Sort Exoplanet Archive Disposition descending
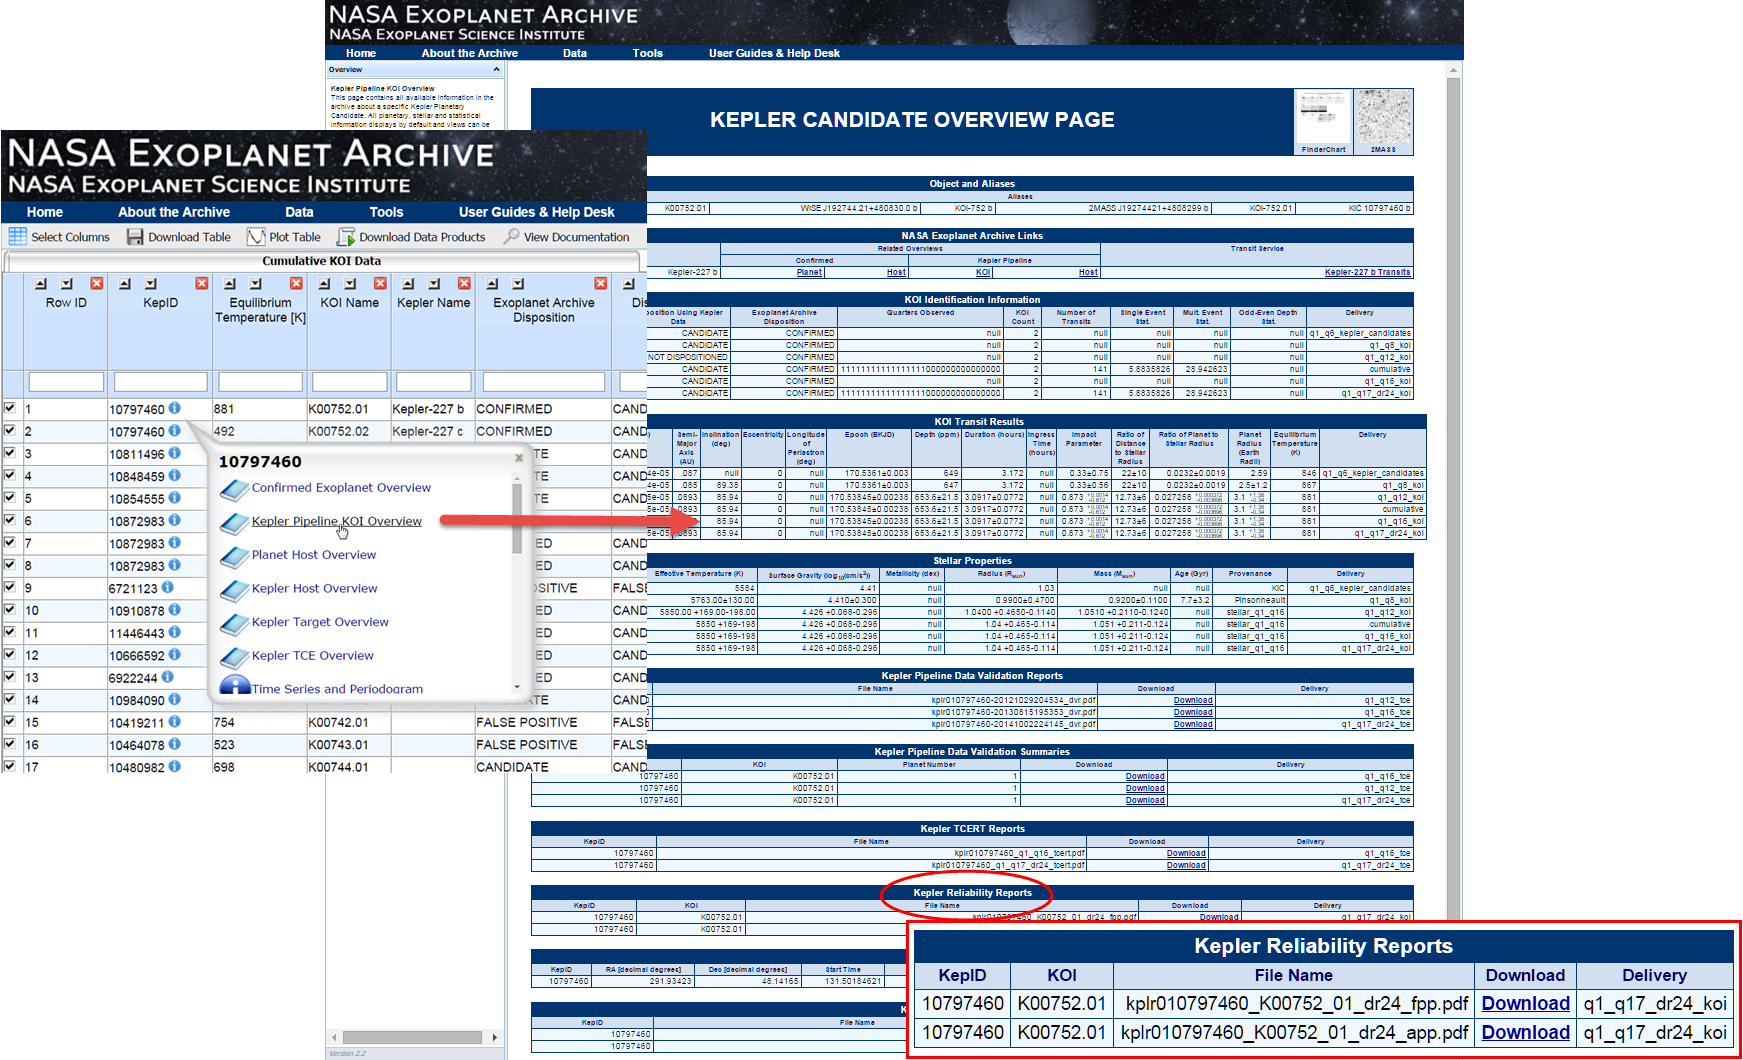 coord(518,284)
